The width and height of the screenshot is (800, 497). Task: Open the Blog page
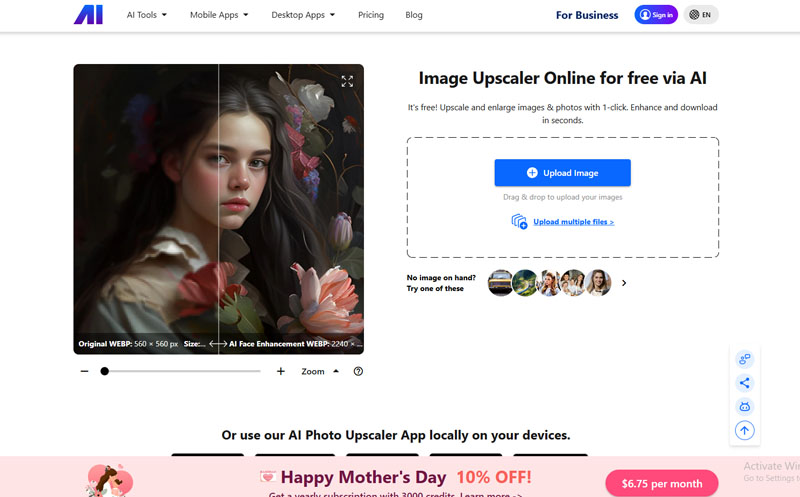[x=414, y=15]
